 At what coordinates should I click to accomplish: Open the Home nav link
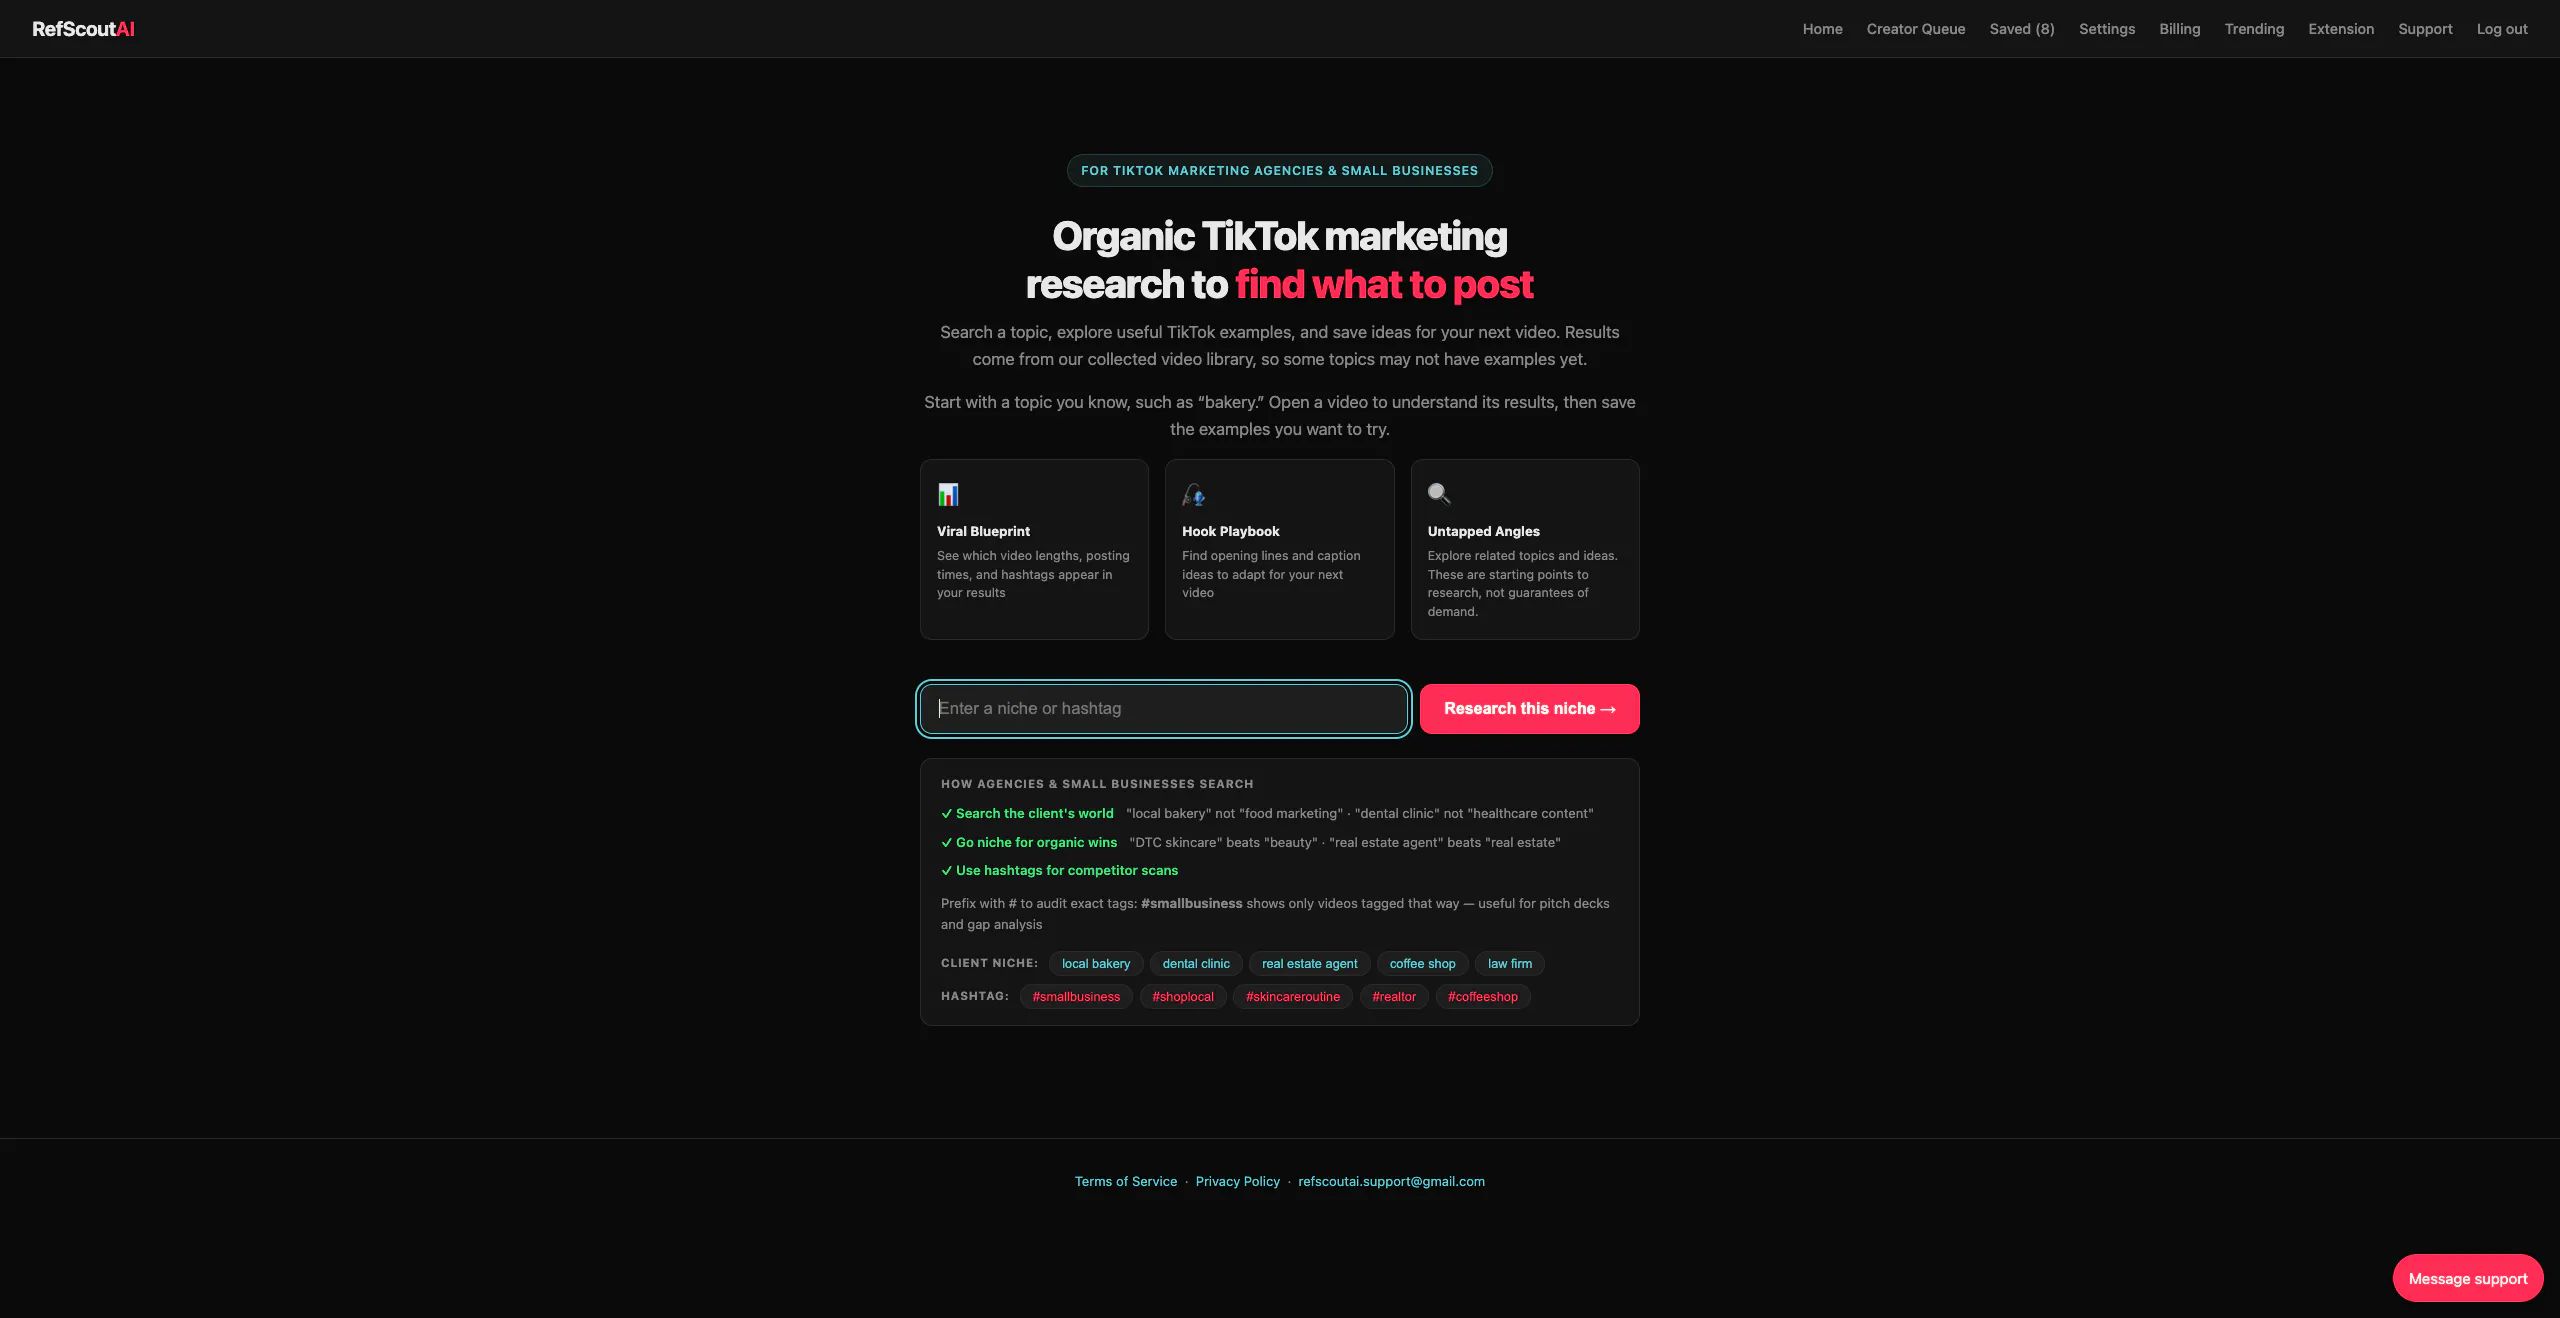tap(1822, 29)
